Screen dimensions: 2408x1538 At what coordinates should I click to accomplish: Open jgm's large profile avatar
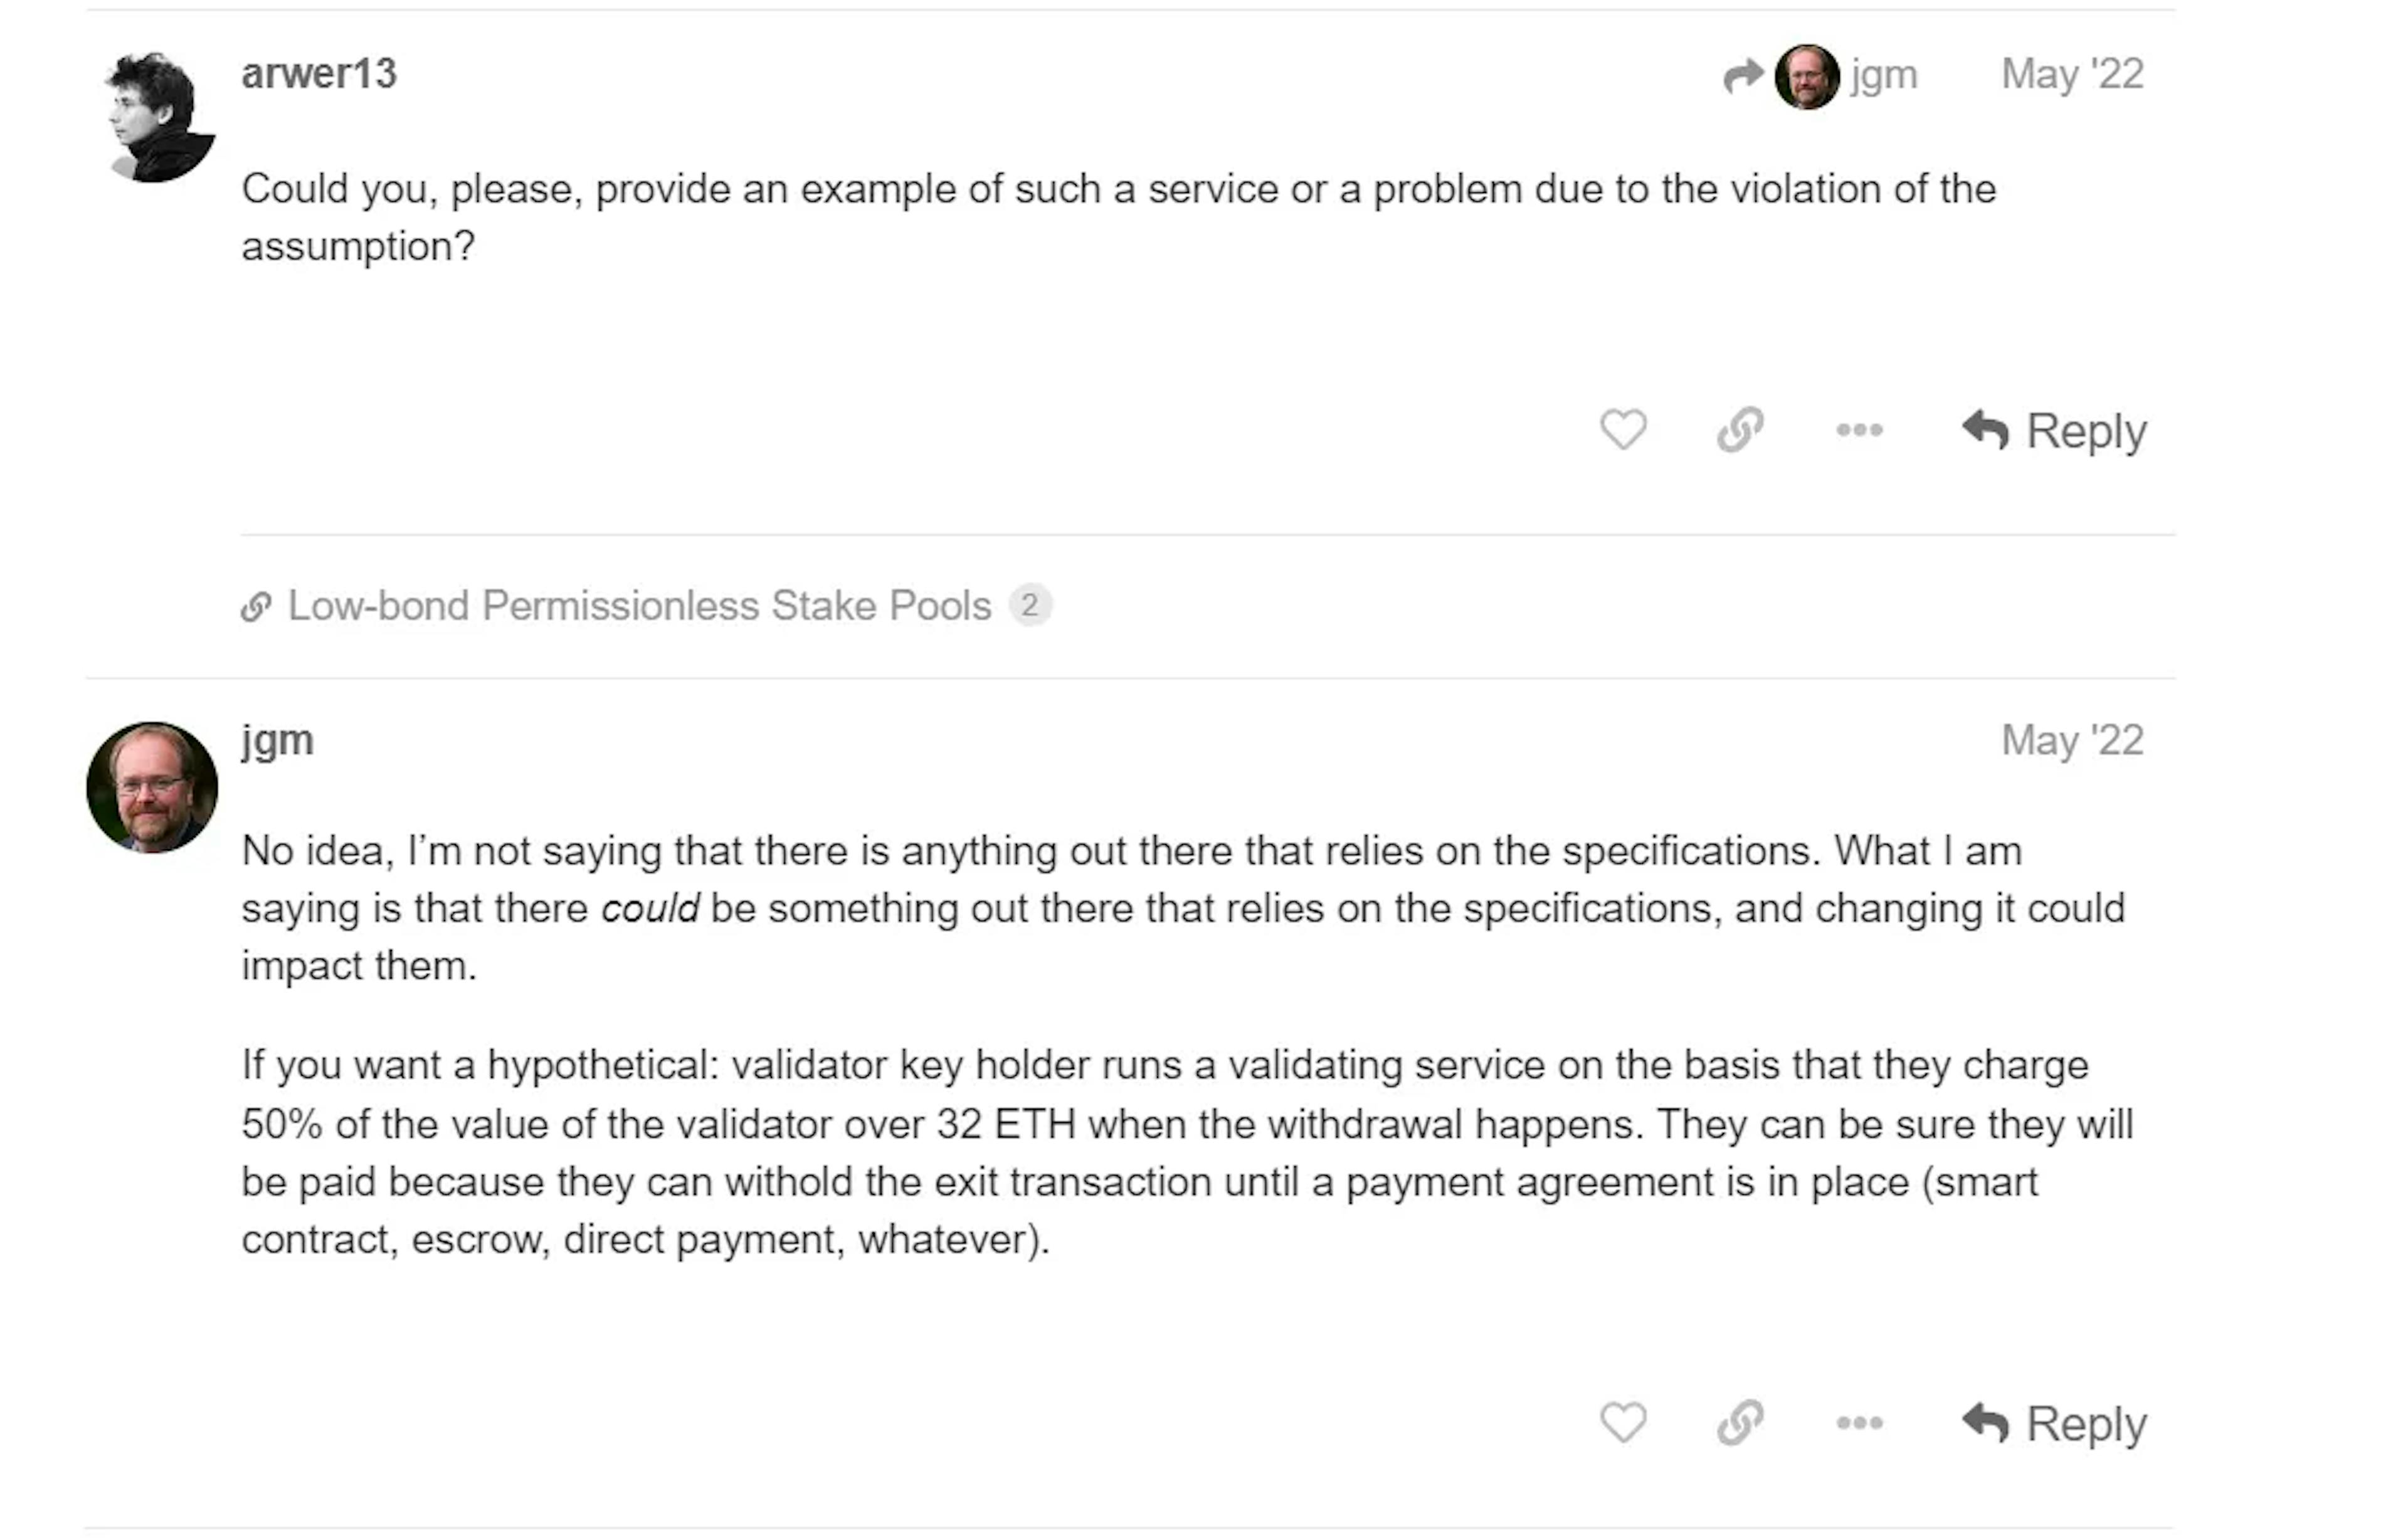pyautogui.click(x=152, y=787)
